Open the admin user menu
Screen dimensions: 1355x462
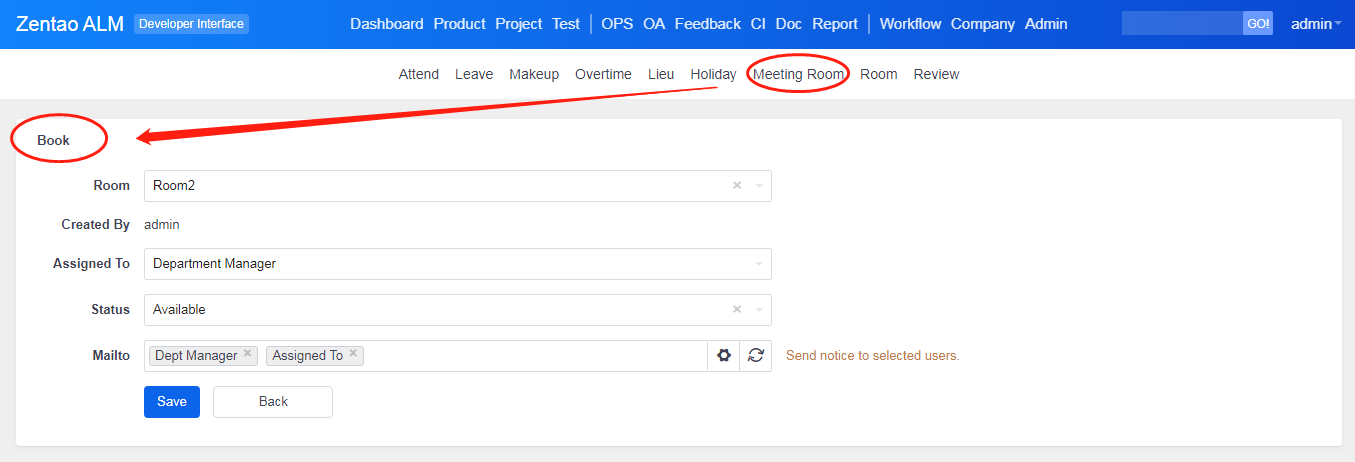[1316, 24]
